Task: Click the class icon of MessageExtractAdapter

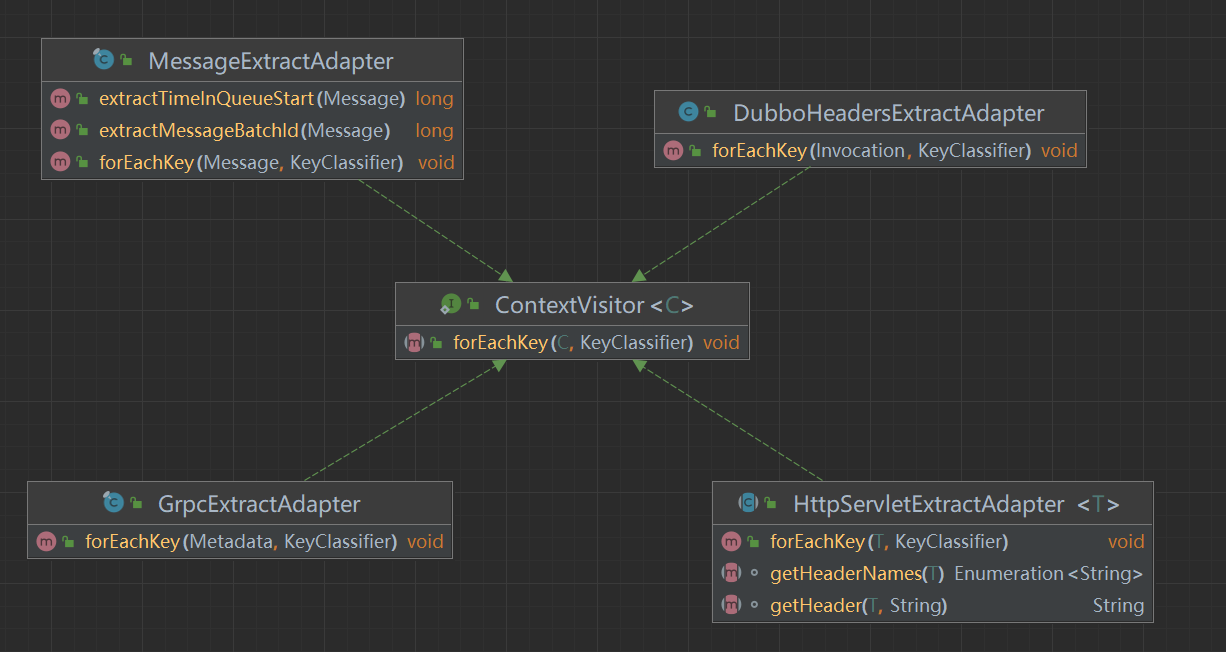Action: point(104,60)
